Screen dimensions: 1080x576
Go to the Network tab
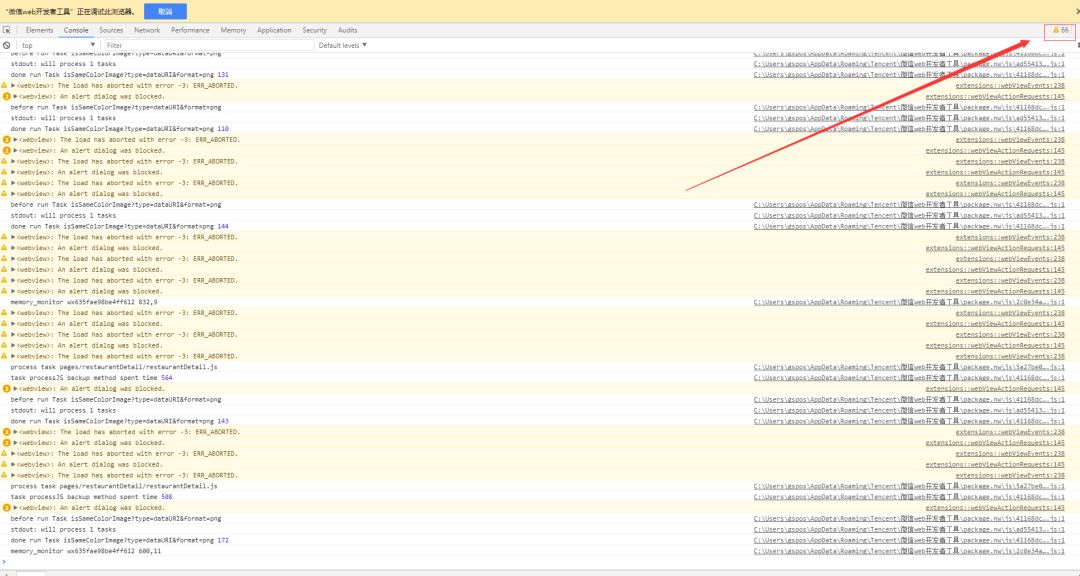[147, 30]
